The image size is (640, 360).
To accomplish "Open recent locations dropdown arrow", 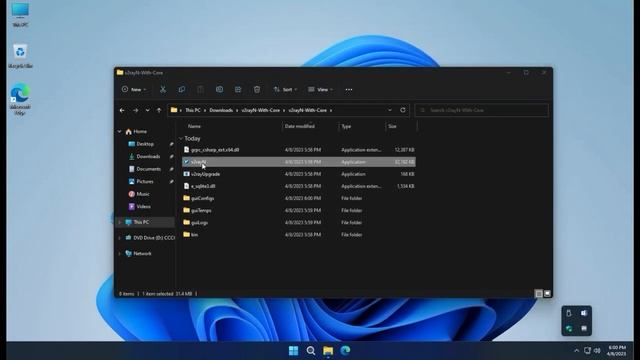I will pyautogui.click(x=147, y=110).
